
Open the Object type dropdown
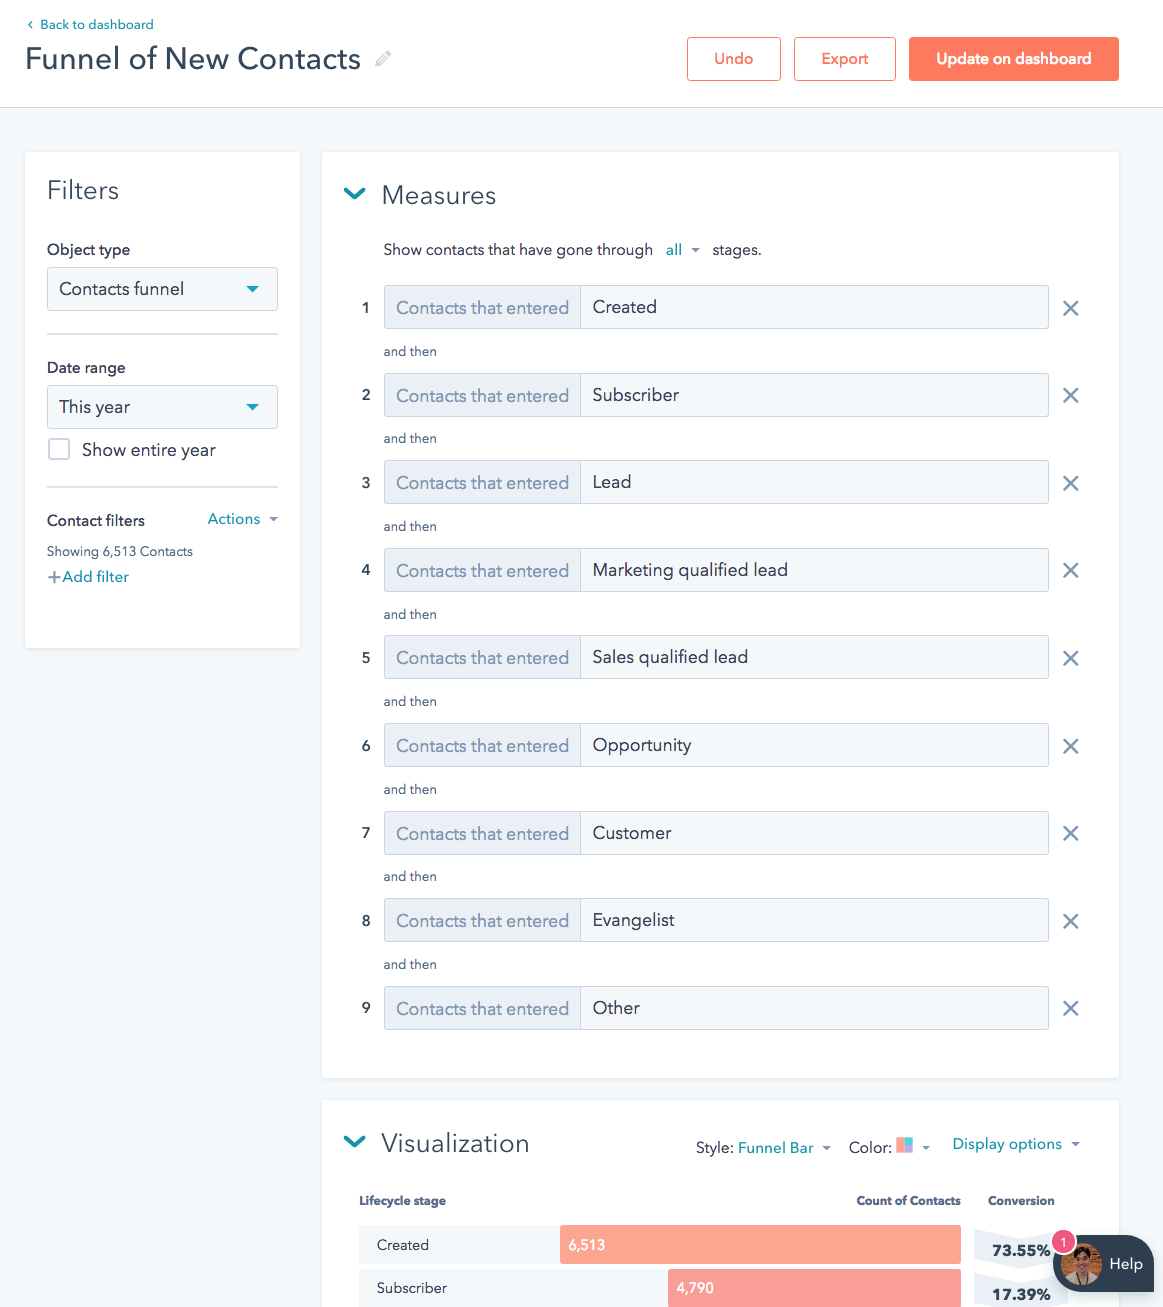[x=162, y=289]
